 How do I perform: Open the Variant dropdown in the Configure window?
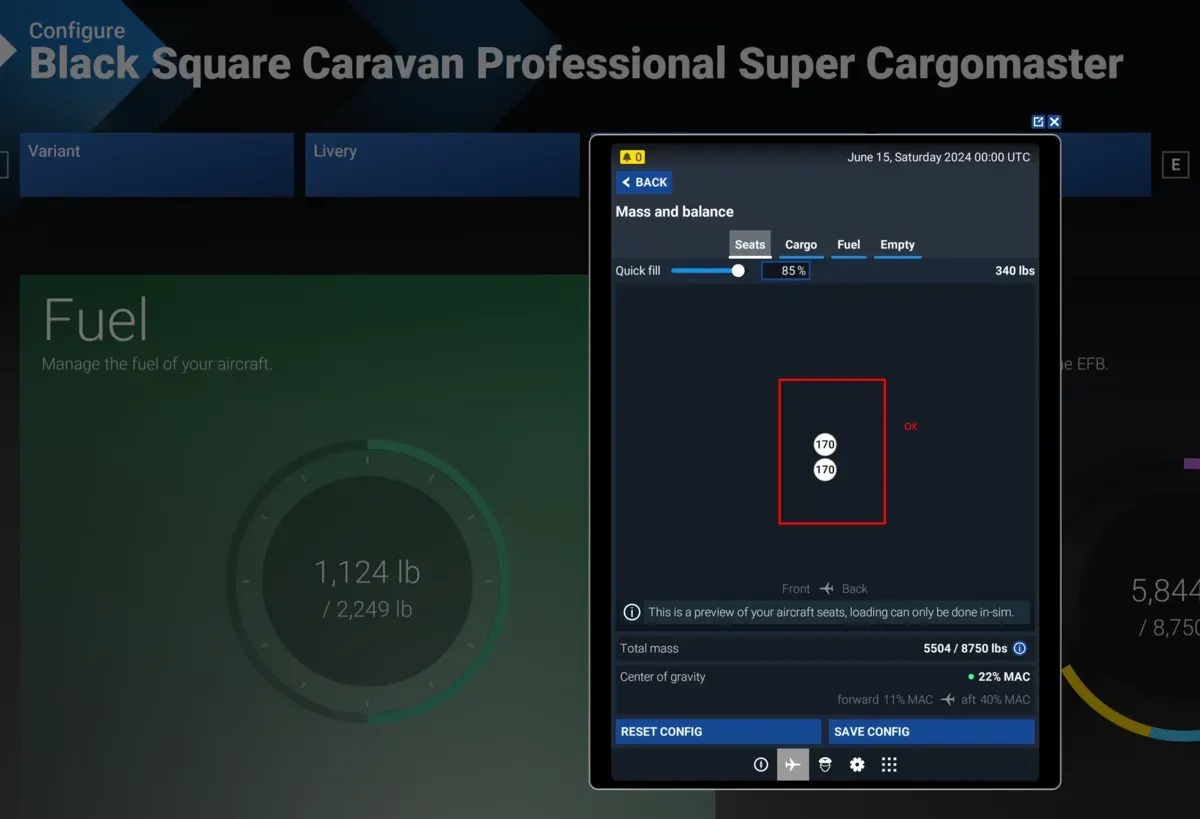(x=157, y=165)
